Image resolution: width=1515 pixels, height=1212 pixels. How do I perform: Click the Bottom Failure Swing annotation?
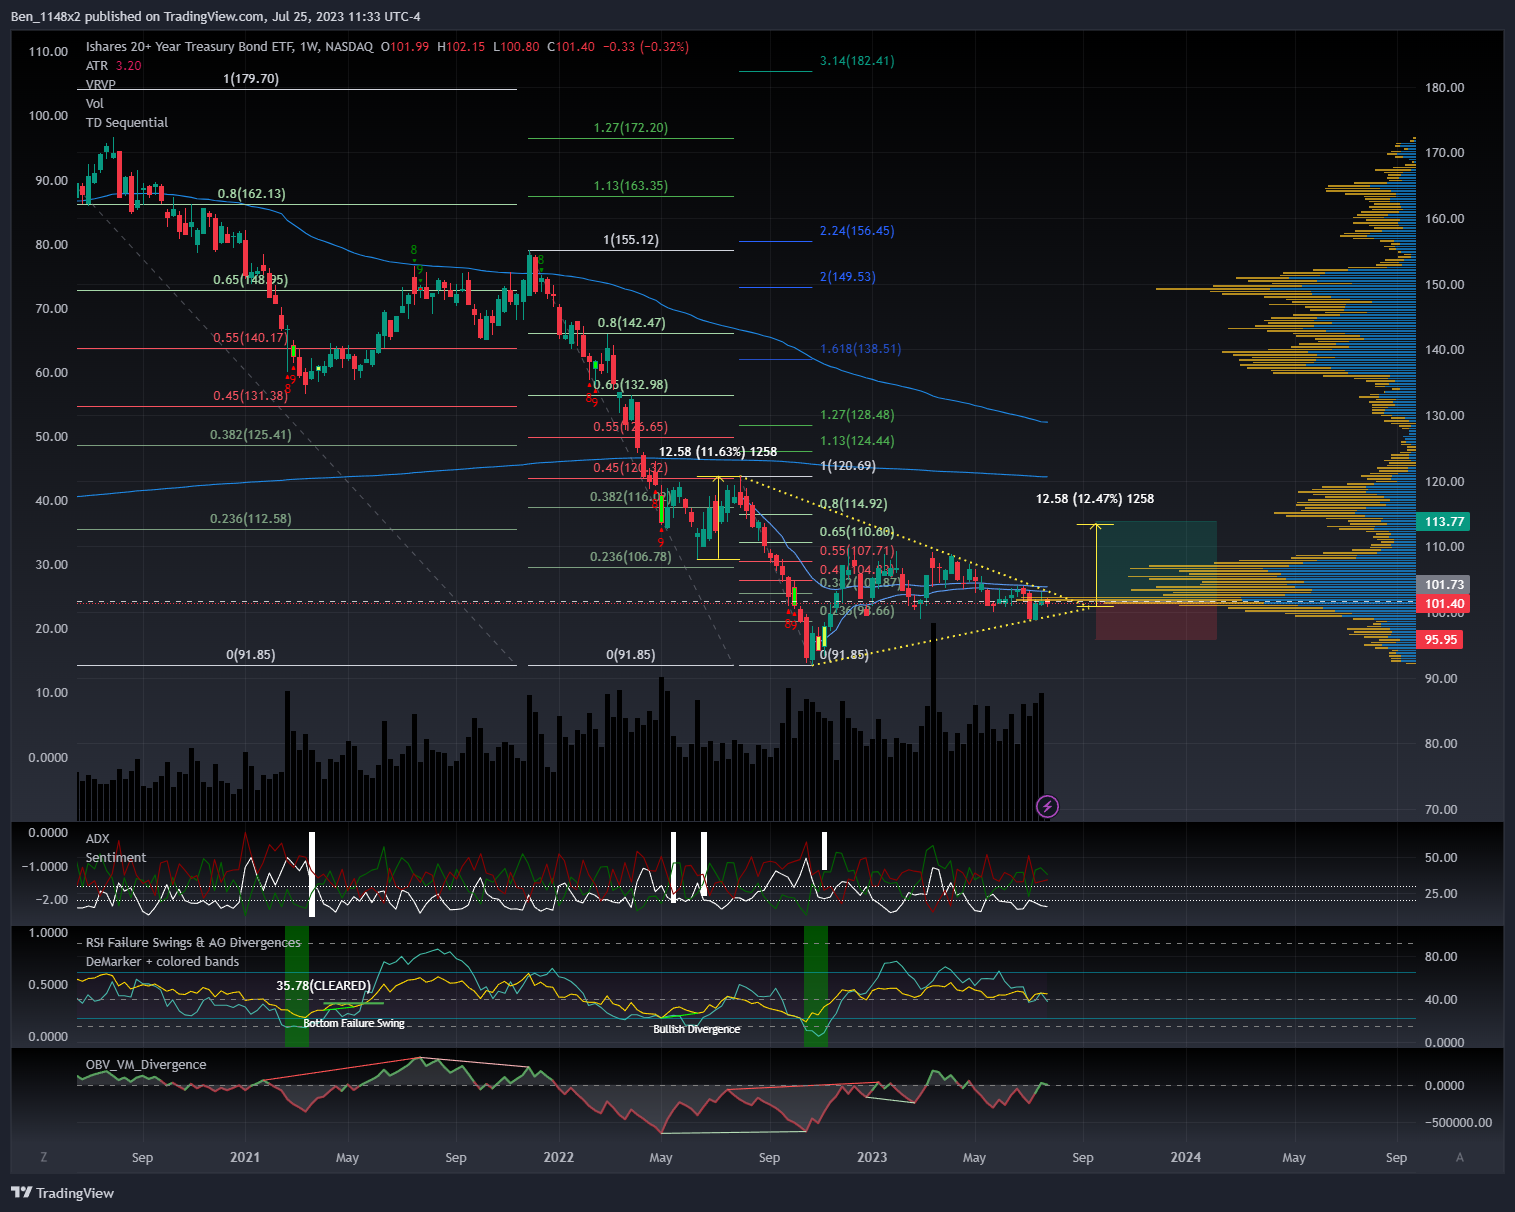pos(354,1023)
